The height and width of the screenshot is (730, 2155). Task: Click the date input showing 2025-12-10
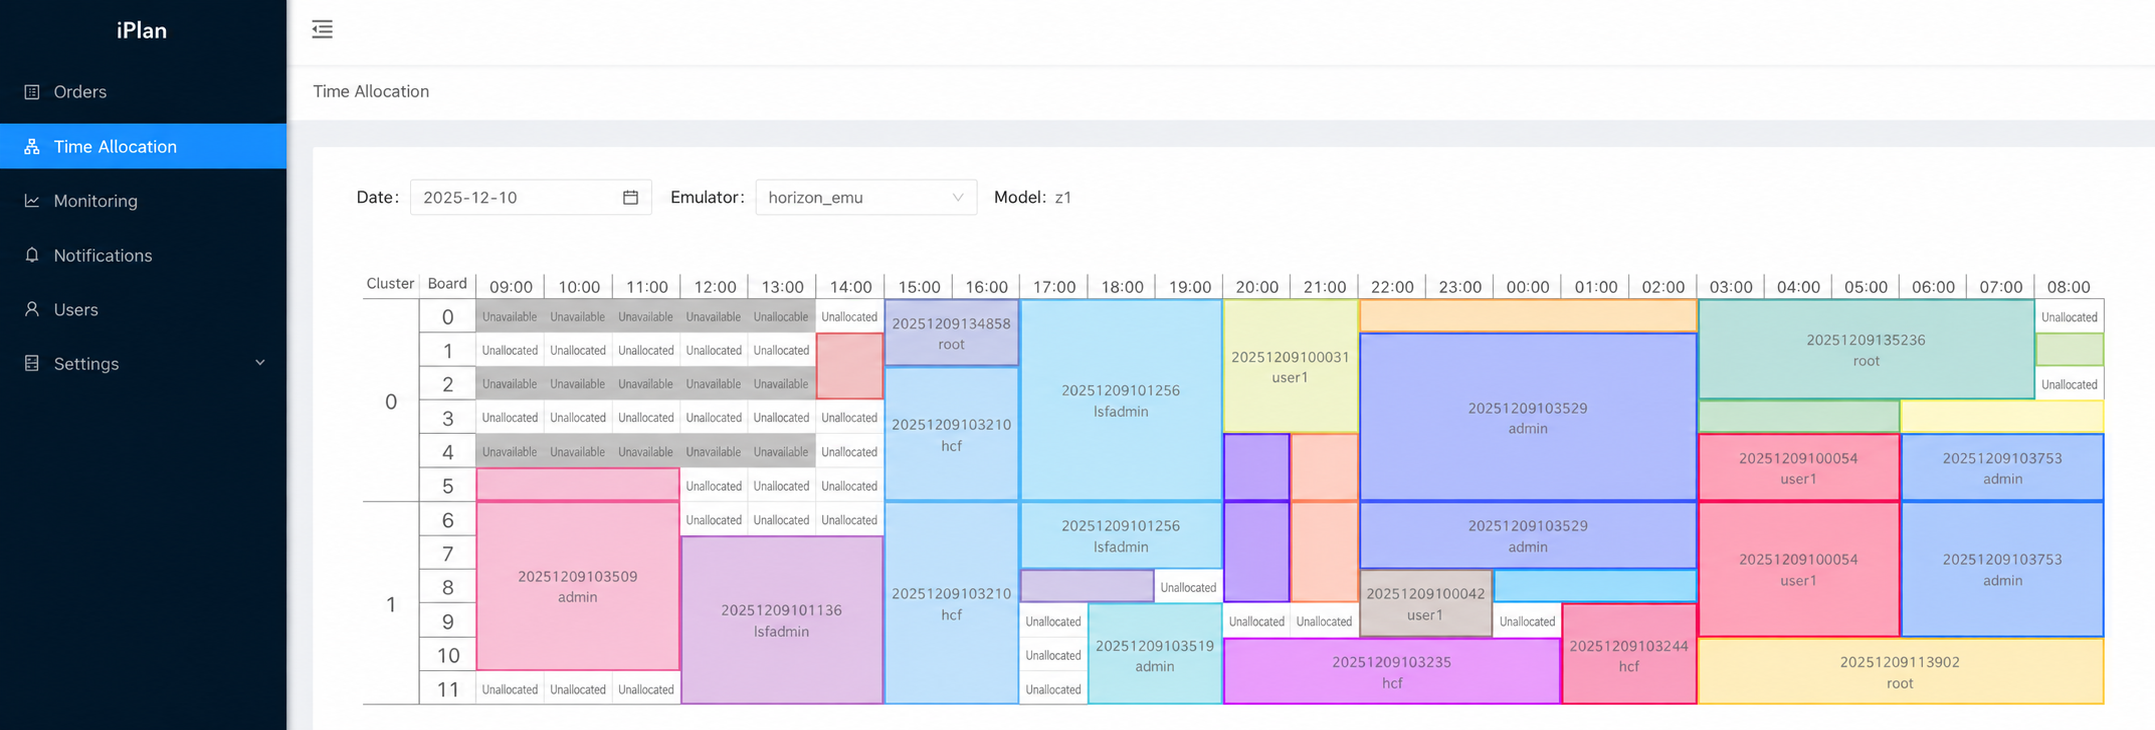pyautogui.click(x=530, y=197)
